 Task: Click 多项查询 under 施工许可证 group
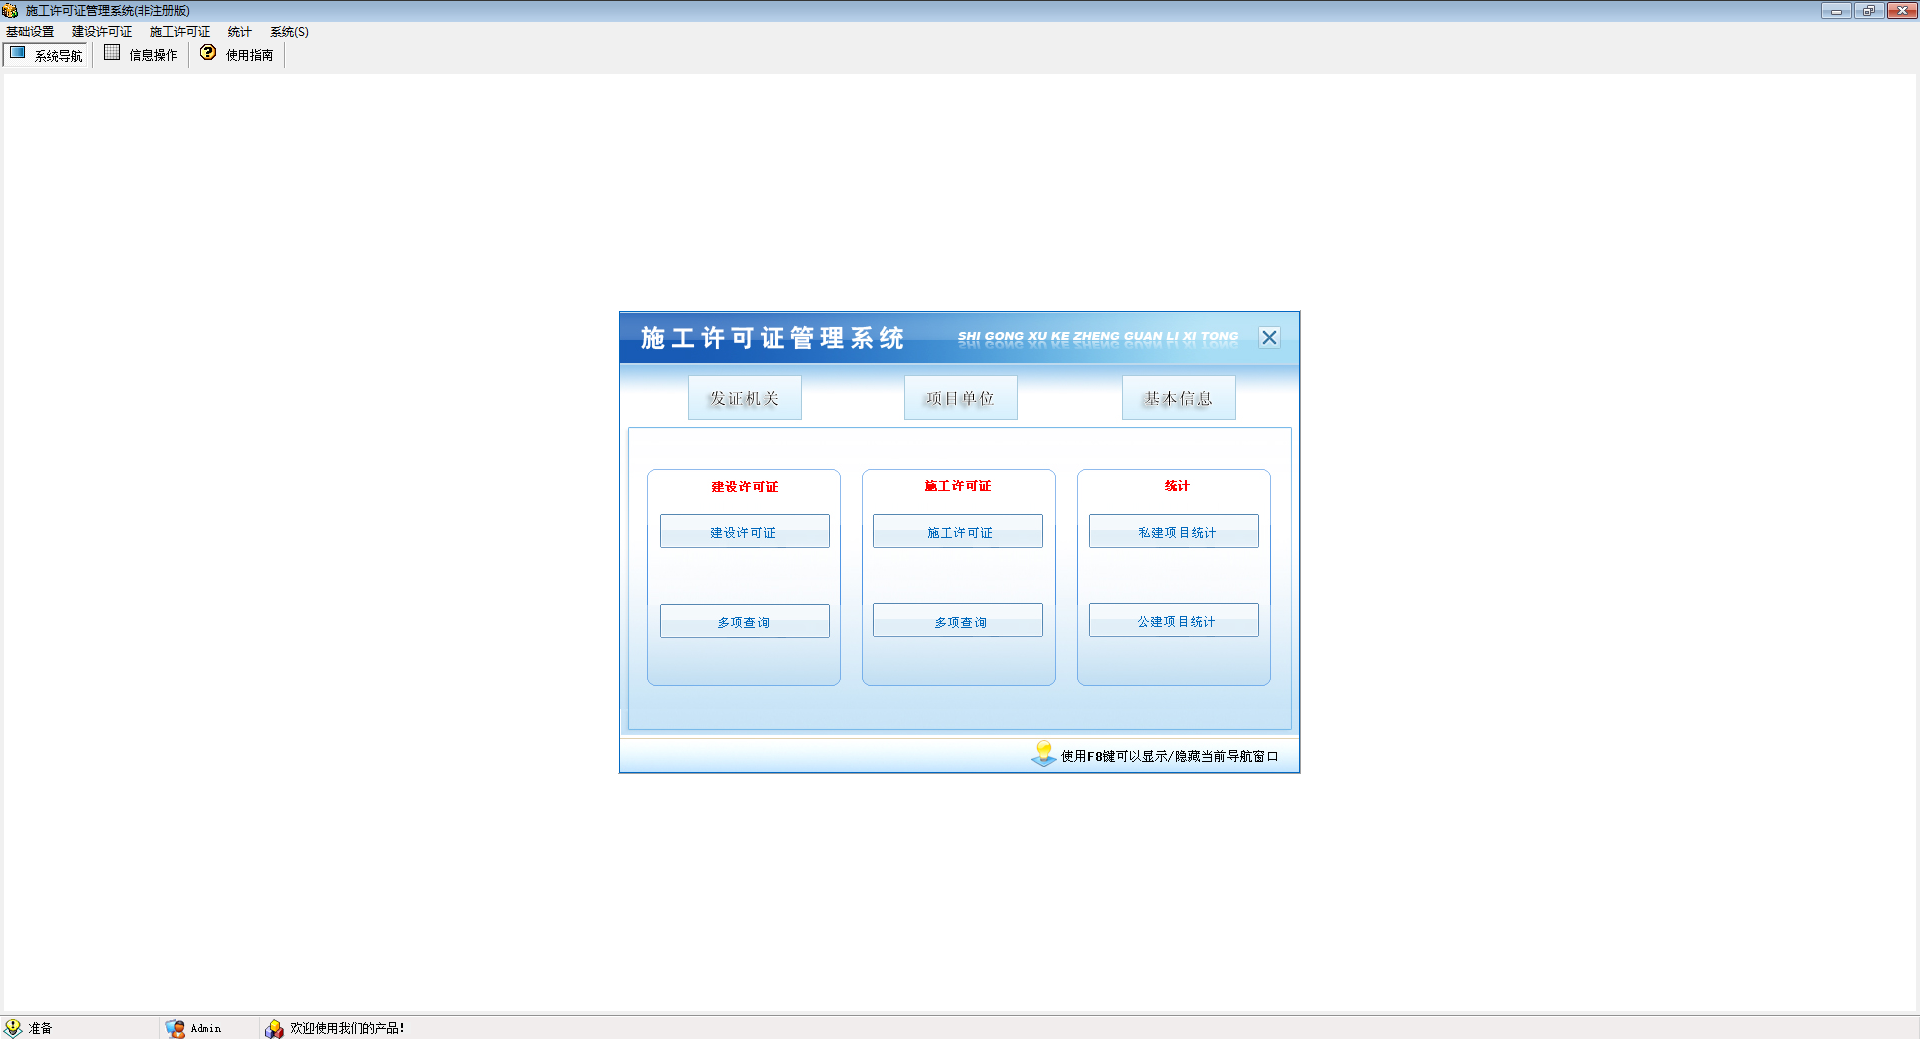pyautogui.click(x=958, y=621)
